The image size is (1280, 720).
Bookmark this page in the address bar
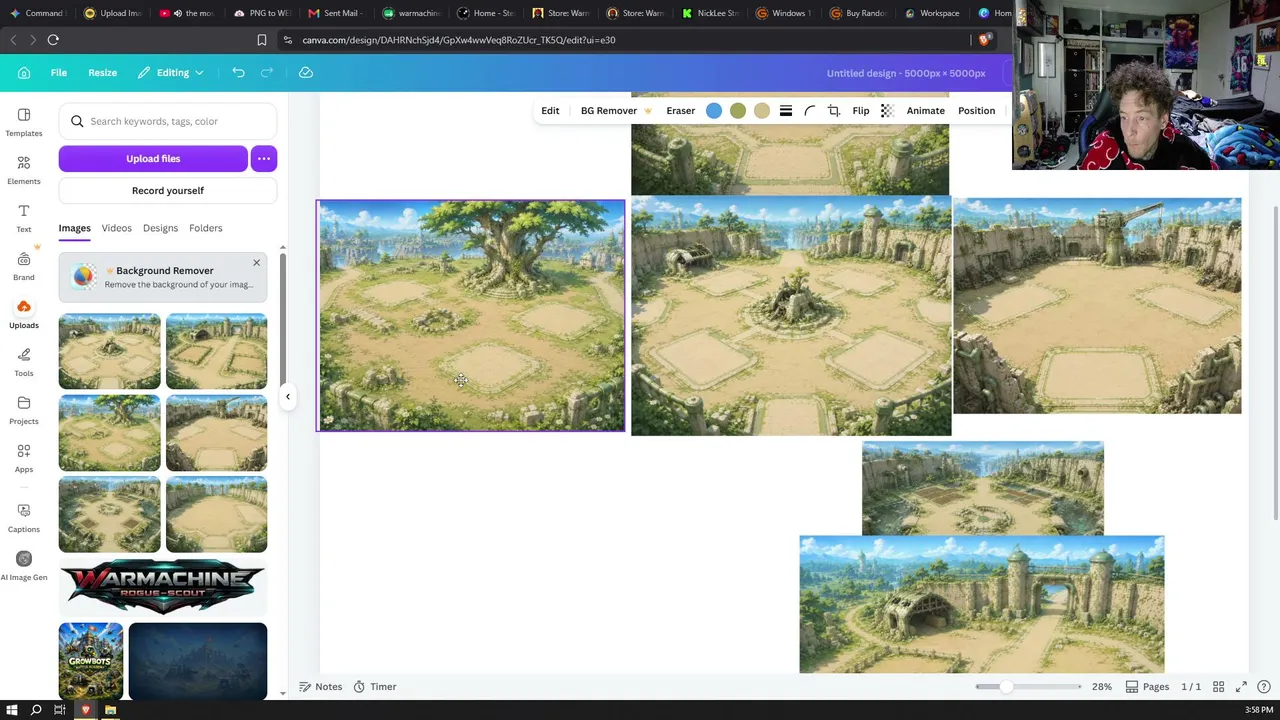coord(262,40)
